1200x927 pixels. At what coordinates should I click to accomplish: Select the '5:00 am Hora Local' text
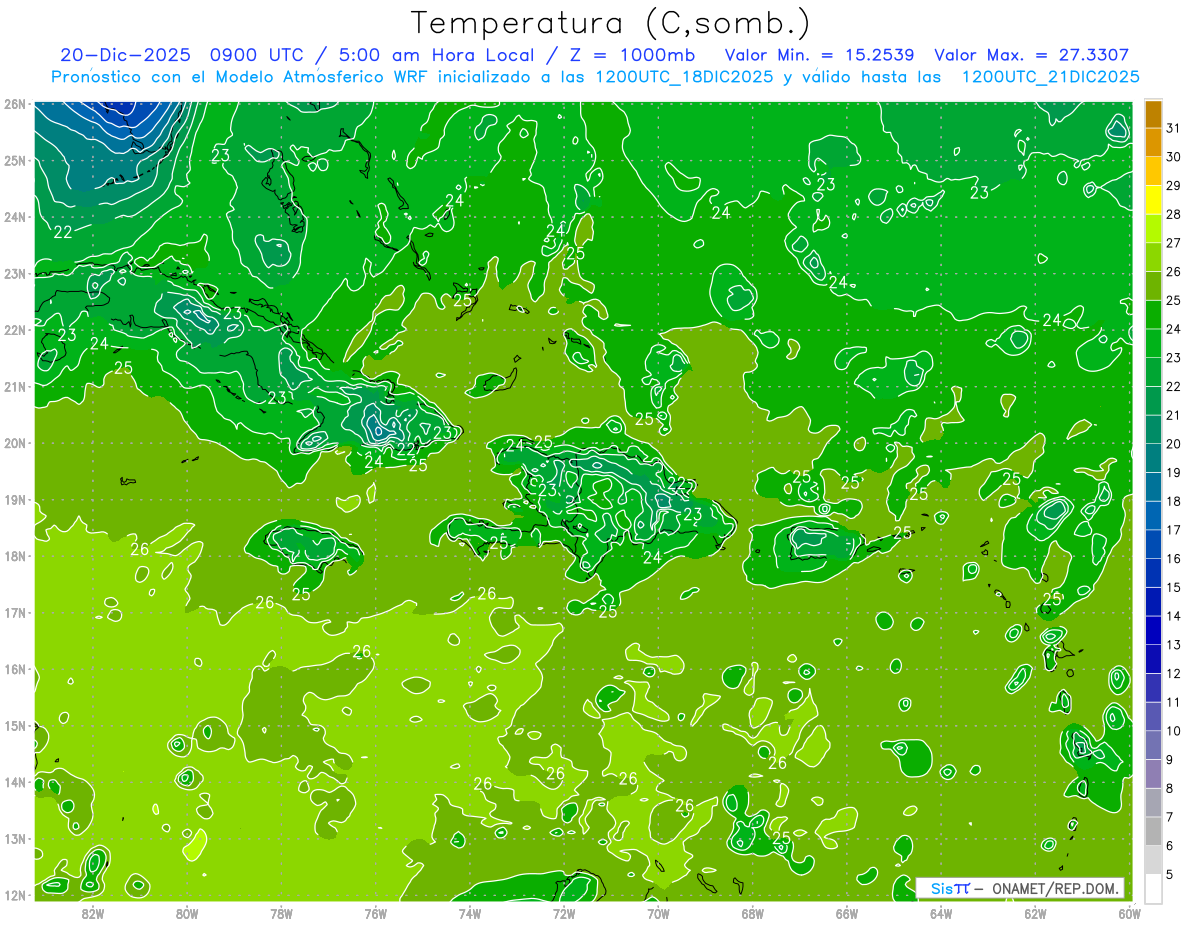(x=436, y=55)
